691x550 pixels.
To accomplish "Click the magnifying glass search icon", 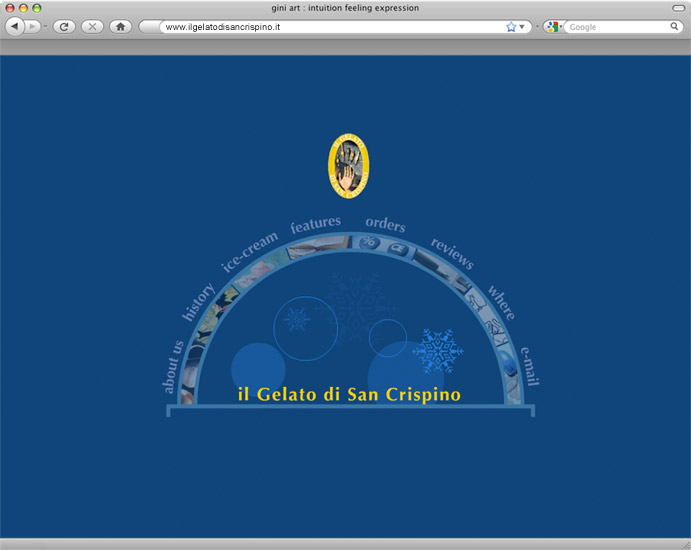I will (x=675, y=27).
